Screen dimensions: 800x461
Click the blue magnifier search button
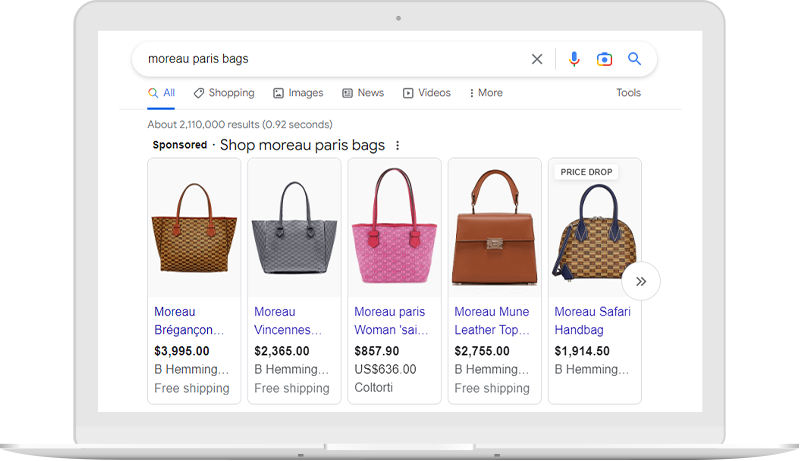pyautogui.click(x=634, y=59)
